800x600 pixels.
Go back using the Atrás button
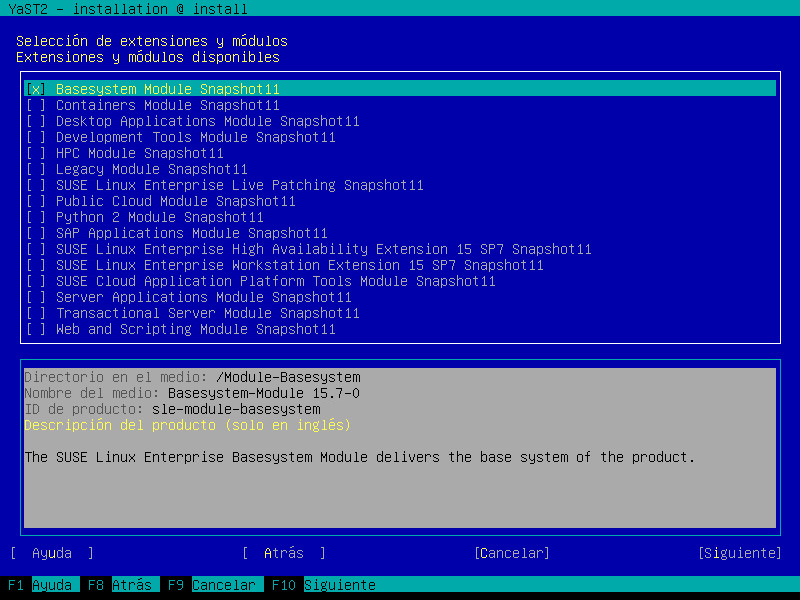point(284,553)
